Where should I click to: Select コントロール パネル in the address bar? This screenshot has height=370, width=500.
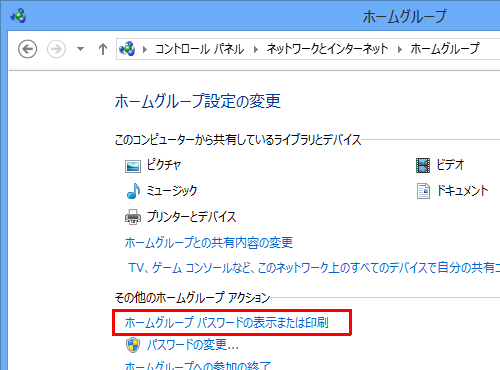tap(199, 49)
